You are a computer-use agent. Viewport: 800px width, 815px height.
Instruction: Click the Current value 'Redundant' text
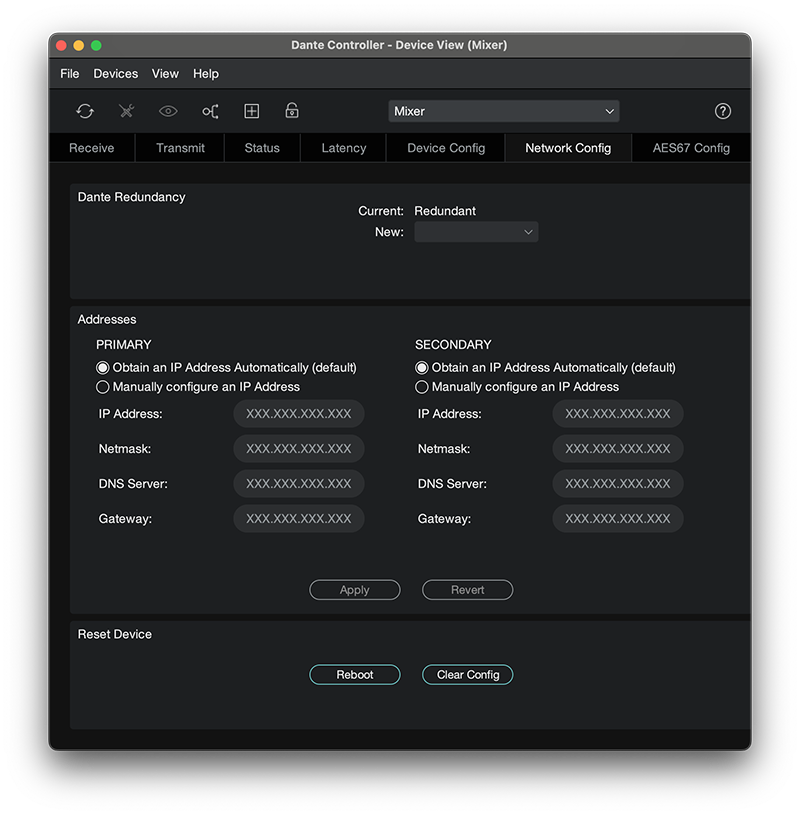[x=444, y=211]
